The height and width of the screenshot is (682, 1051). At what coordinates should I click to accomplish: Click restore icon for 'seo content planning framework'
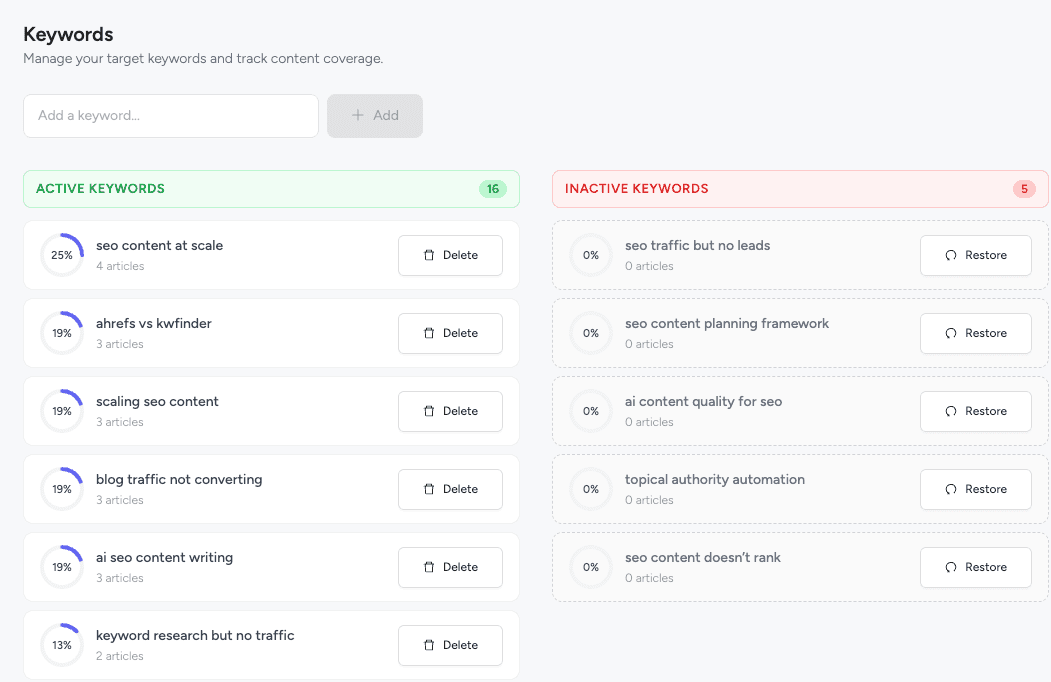[x=951, y=333]
